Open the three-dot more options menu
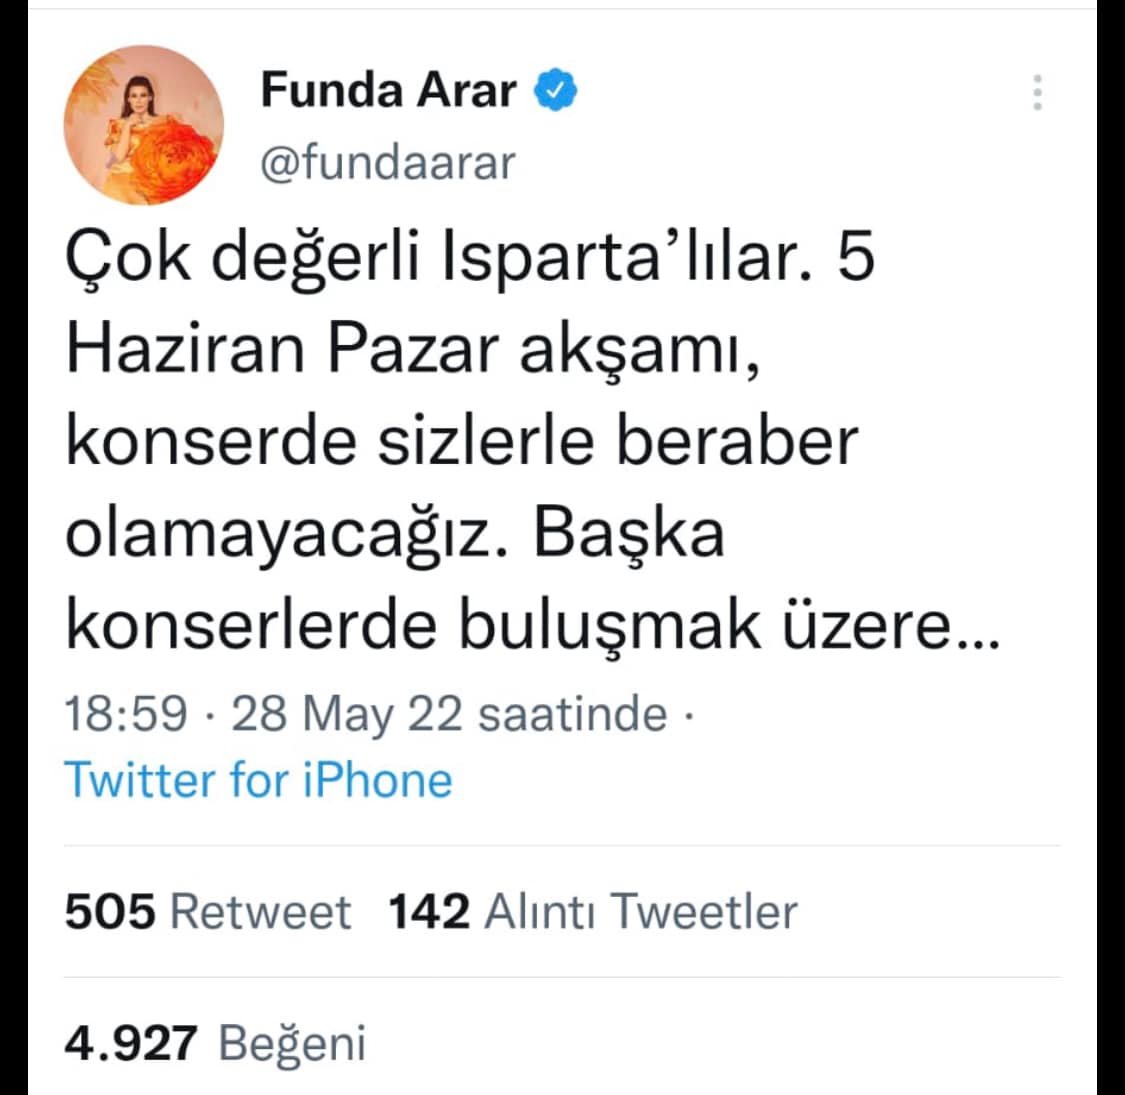This screenshot has width=1125, height=1095. tap(1037, 92)
